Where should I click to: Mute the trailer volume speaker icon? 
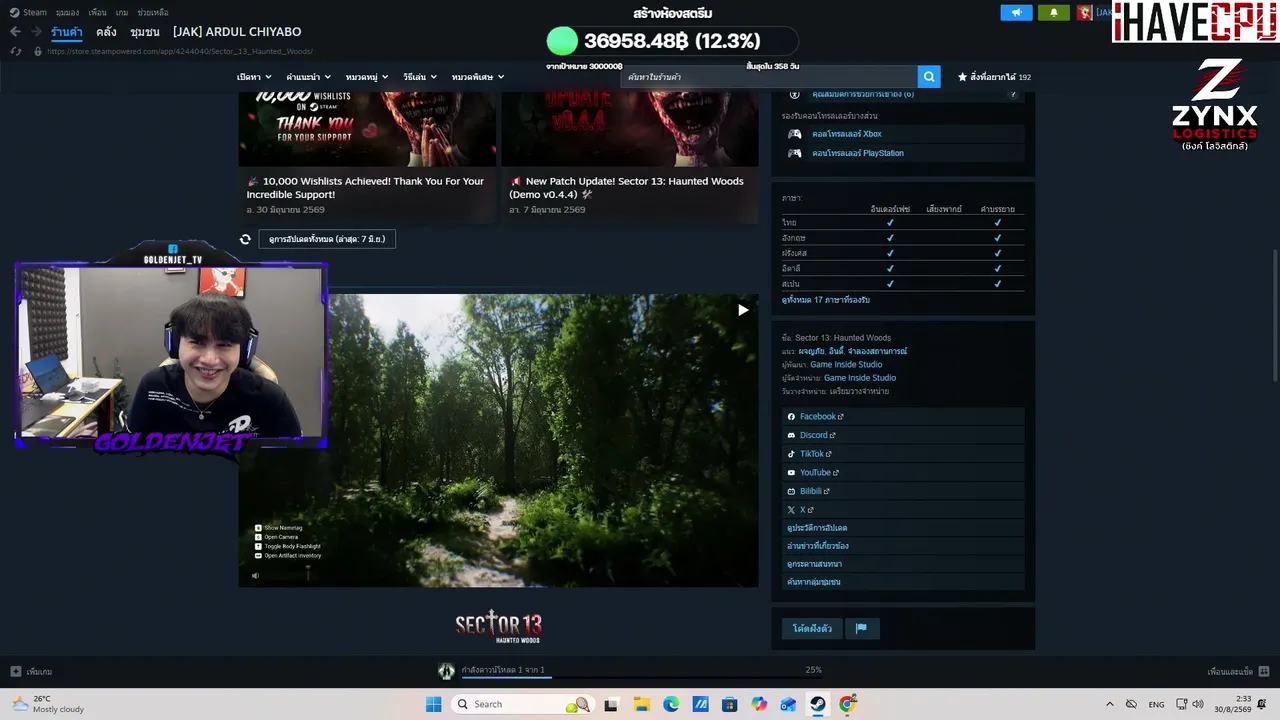[x=255, y=575]
